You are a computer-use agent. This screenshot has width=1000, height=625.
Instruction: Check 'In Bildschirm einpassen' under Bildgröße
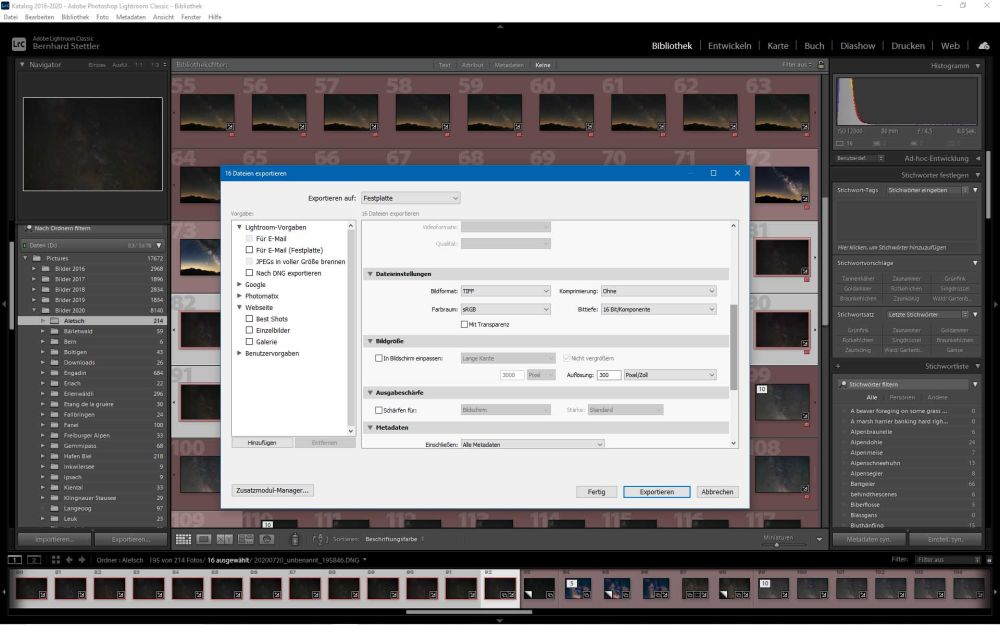tap(377, 358)
